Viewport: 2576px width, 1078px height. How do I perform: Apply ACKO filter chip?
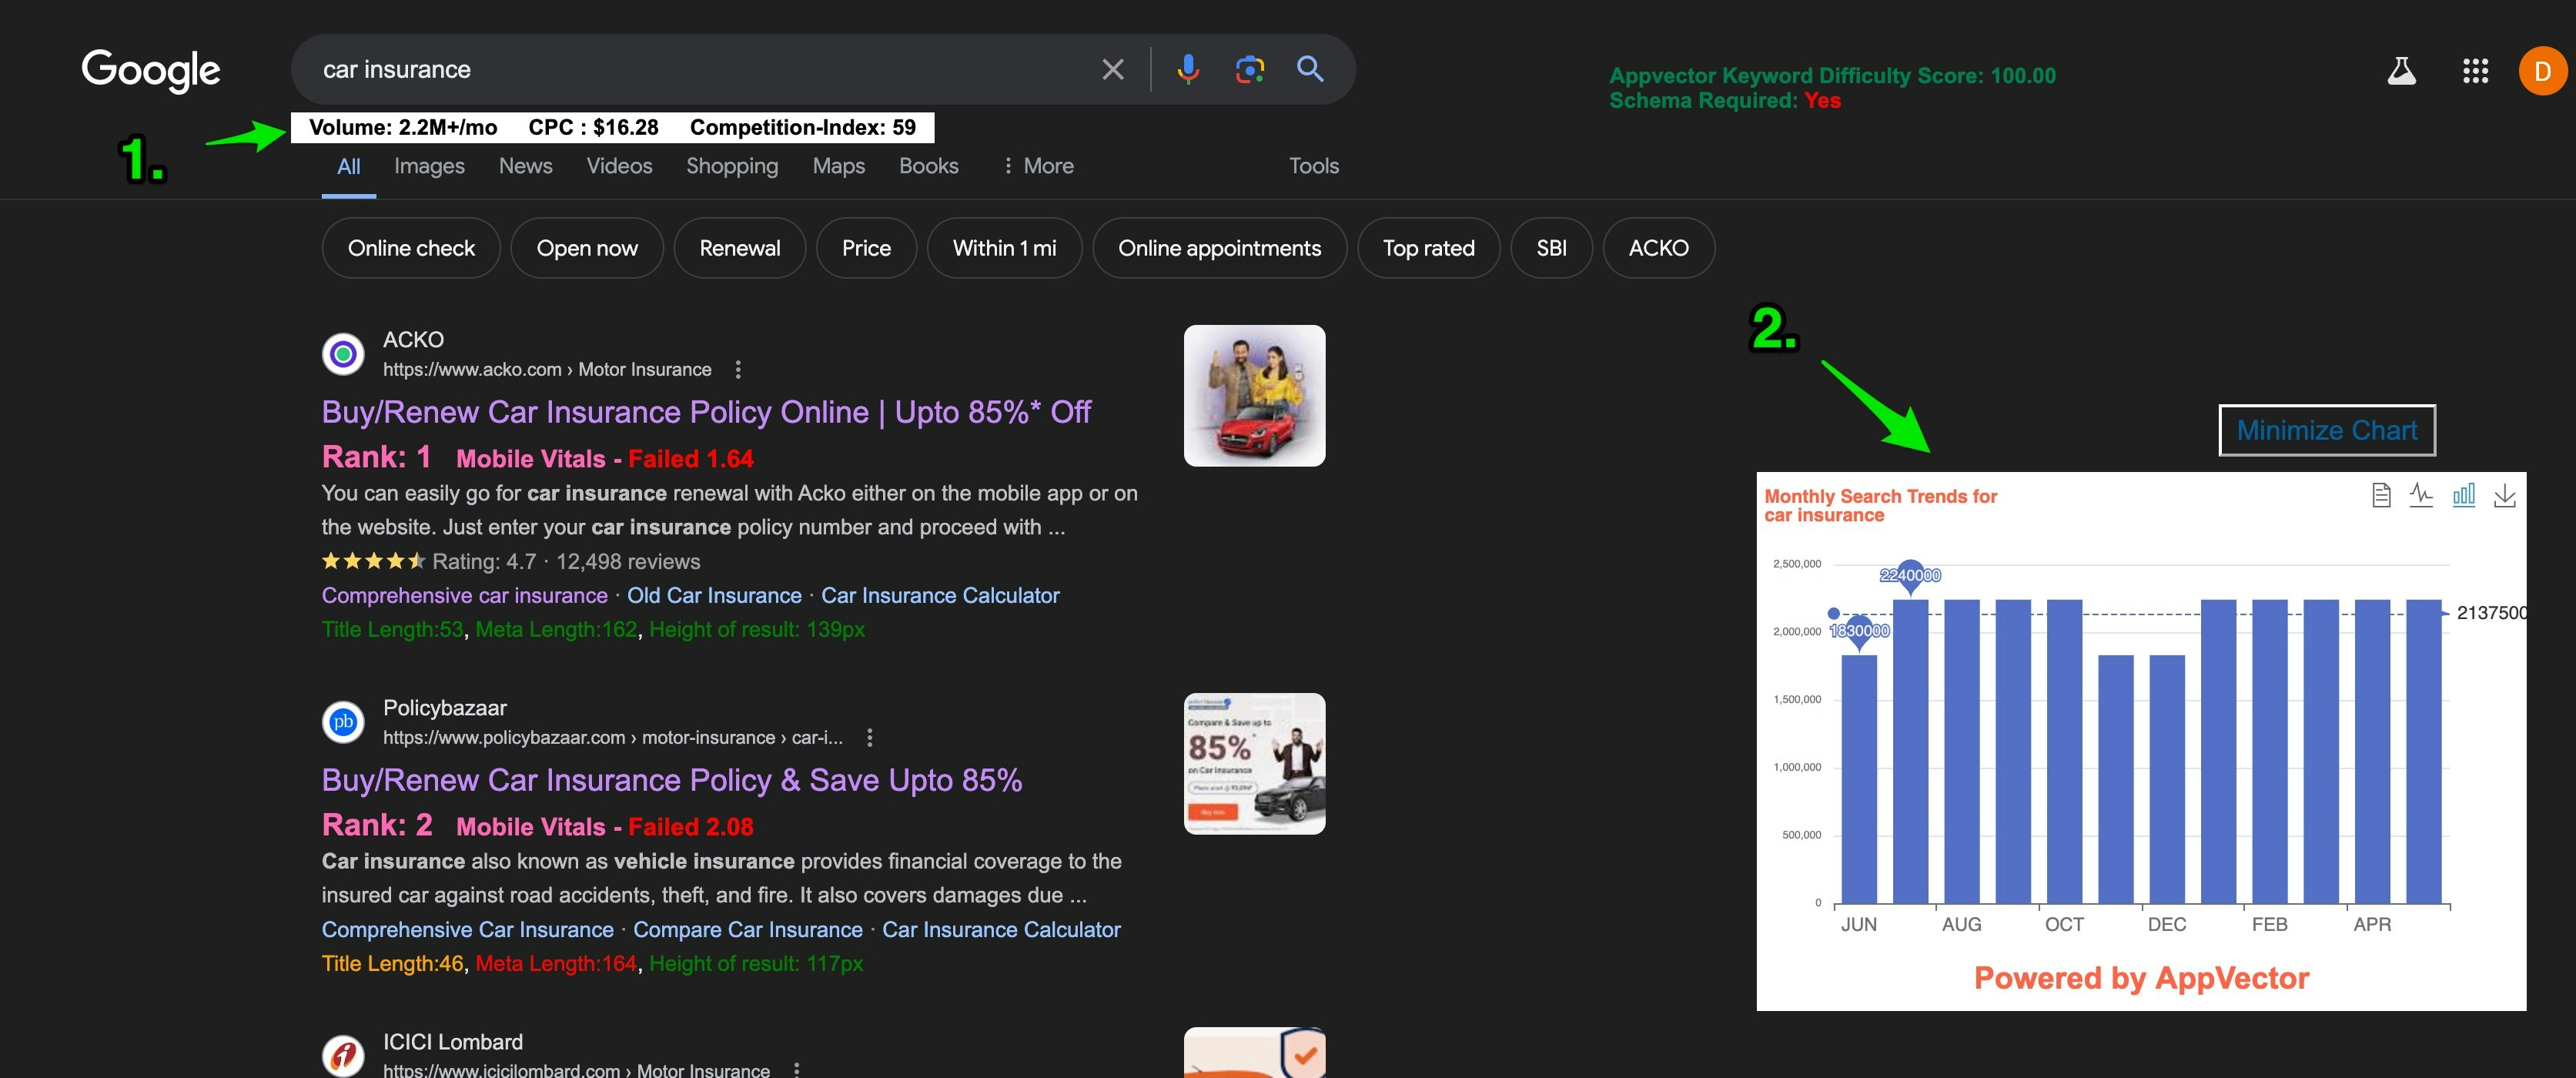pyautogui.click(x=1658, y=248)
